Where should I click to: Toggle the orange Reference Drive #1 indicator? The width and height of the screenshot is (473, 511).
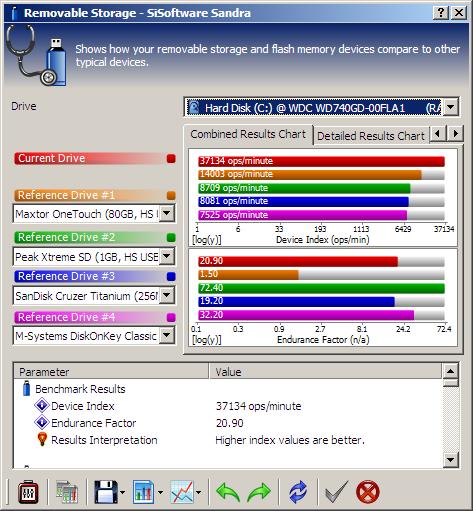tap(171, 196)
